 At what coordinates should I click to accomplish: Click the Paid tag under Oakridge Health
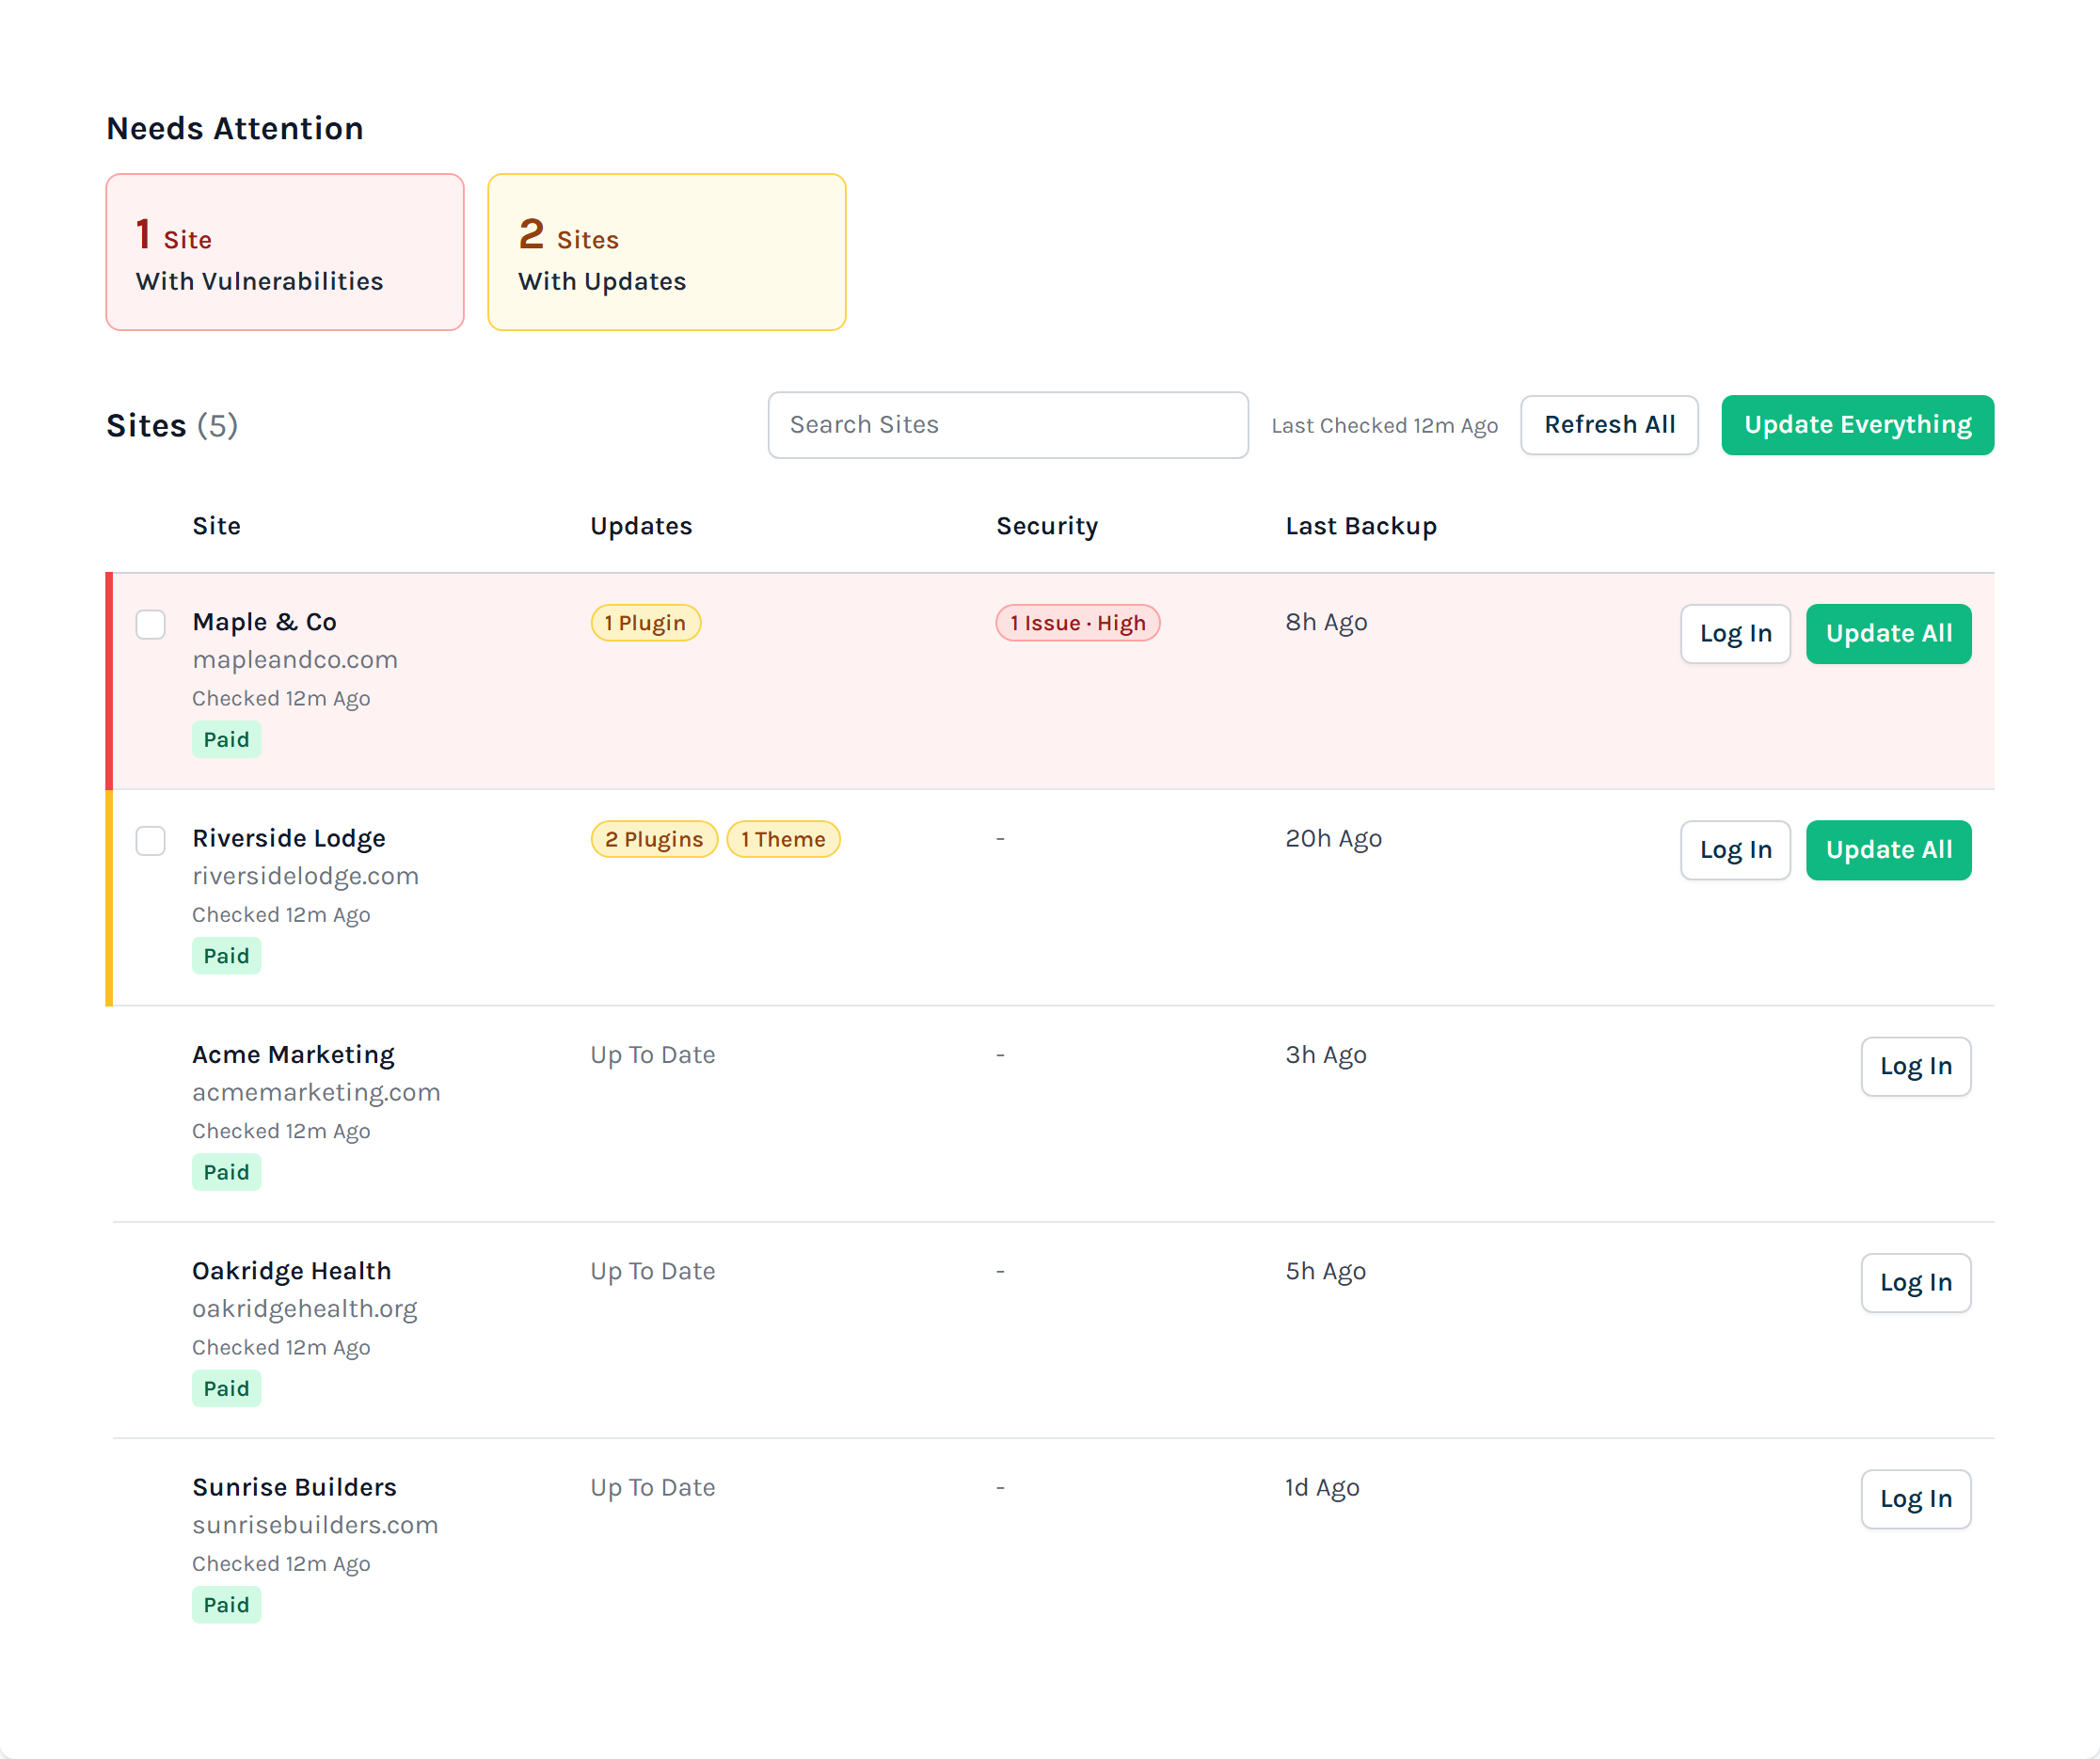click(226, 1389)
